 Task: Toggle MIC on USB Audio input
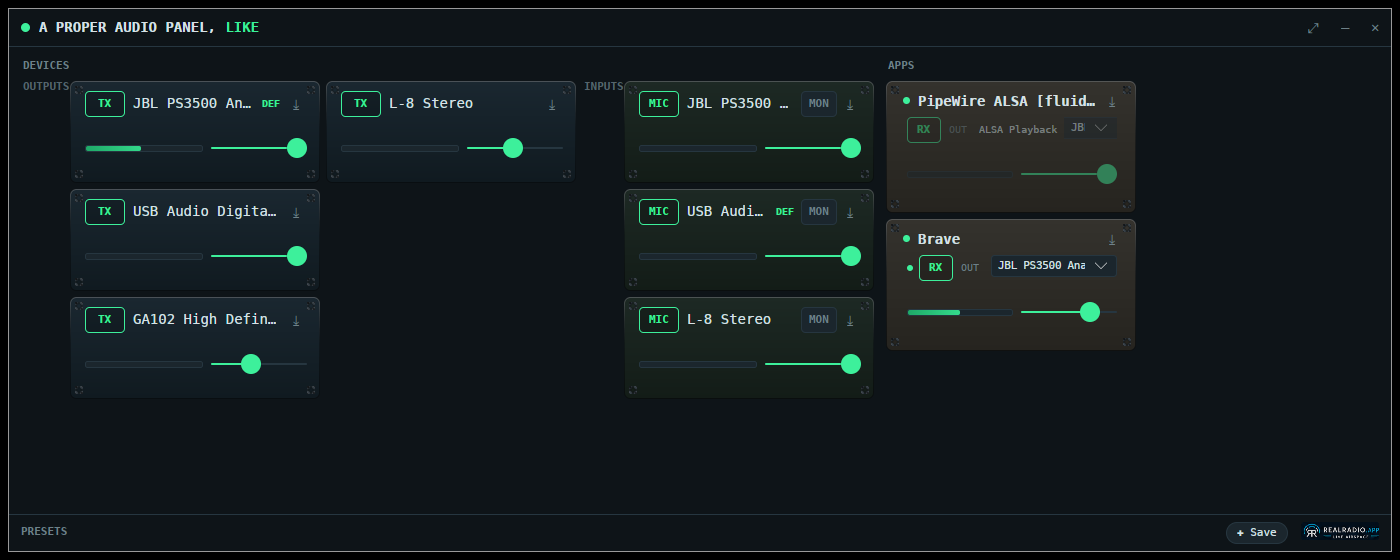659,212
